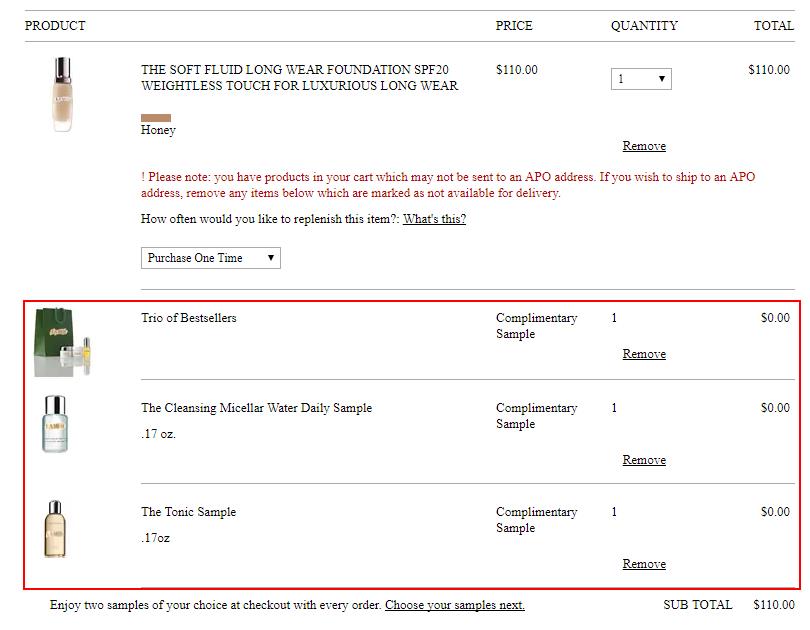The image size is (810, 630).
Task: Open the quantity dropdown for foundation
Action: pyautogui.click(x=641, y=79)
